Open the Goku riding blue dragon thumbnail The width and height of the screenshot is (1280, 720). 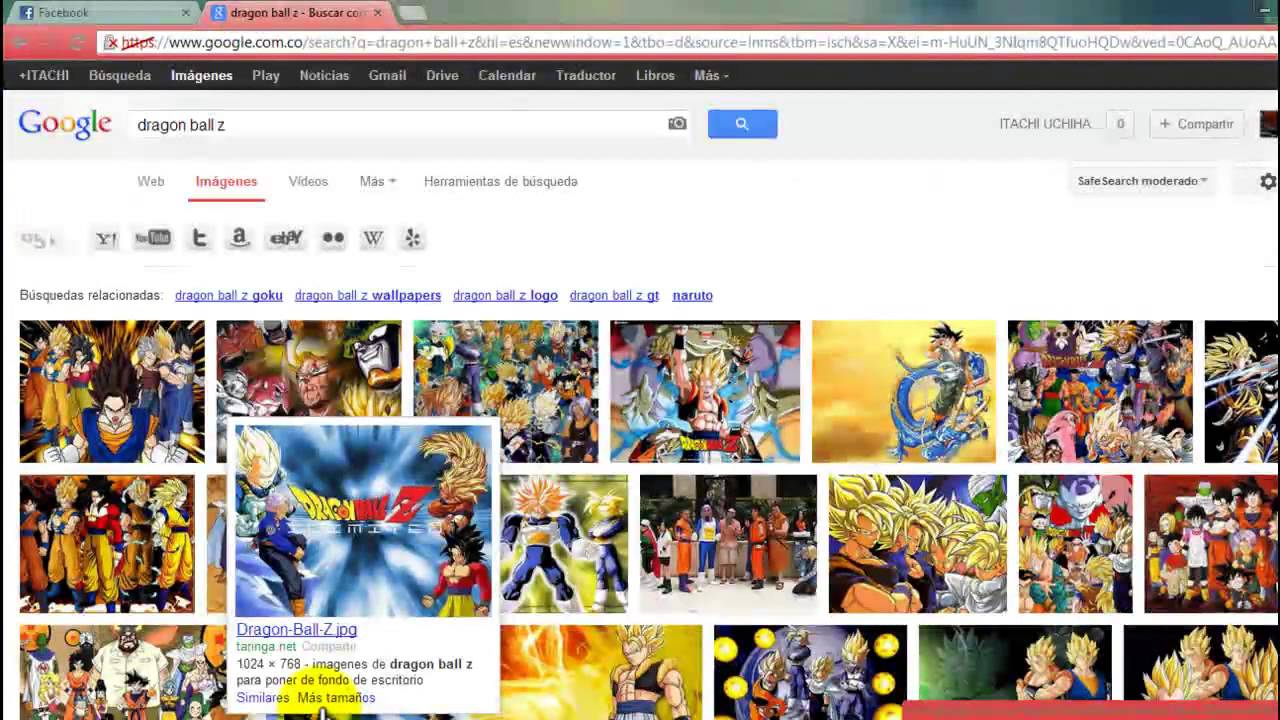click(904, 391)
